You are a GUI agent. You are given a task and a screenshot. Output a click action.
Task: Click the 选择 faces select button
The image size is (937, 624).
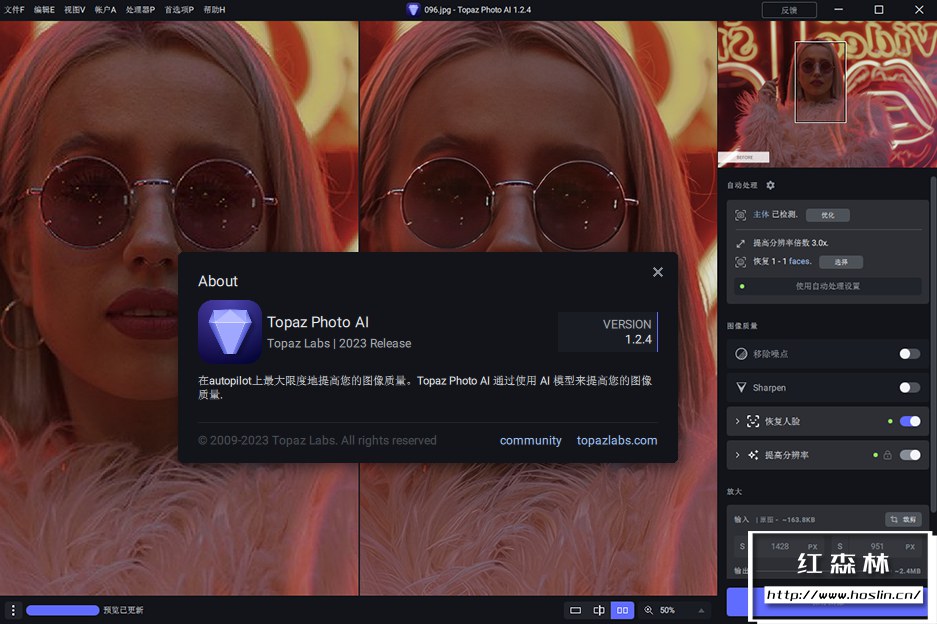841,262
